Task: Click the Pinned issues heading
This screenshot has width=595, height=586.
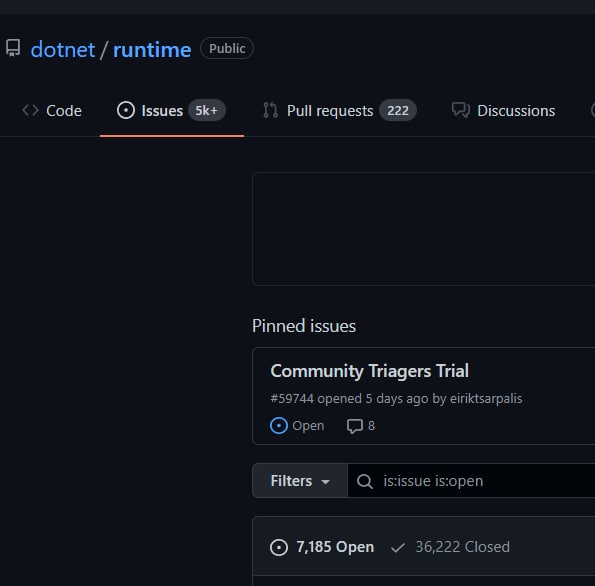Action: (x=304, y=326)
